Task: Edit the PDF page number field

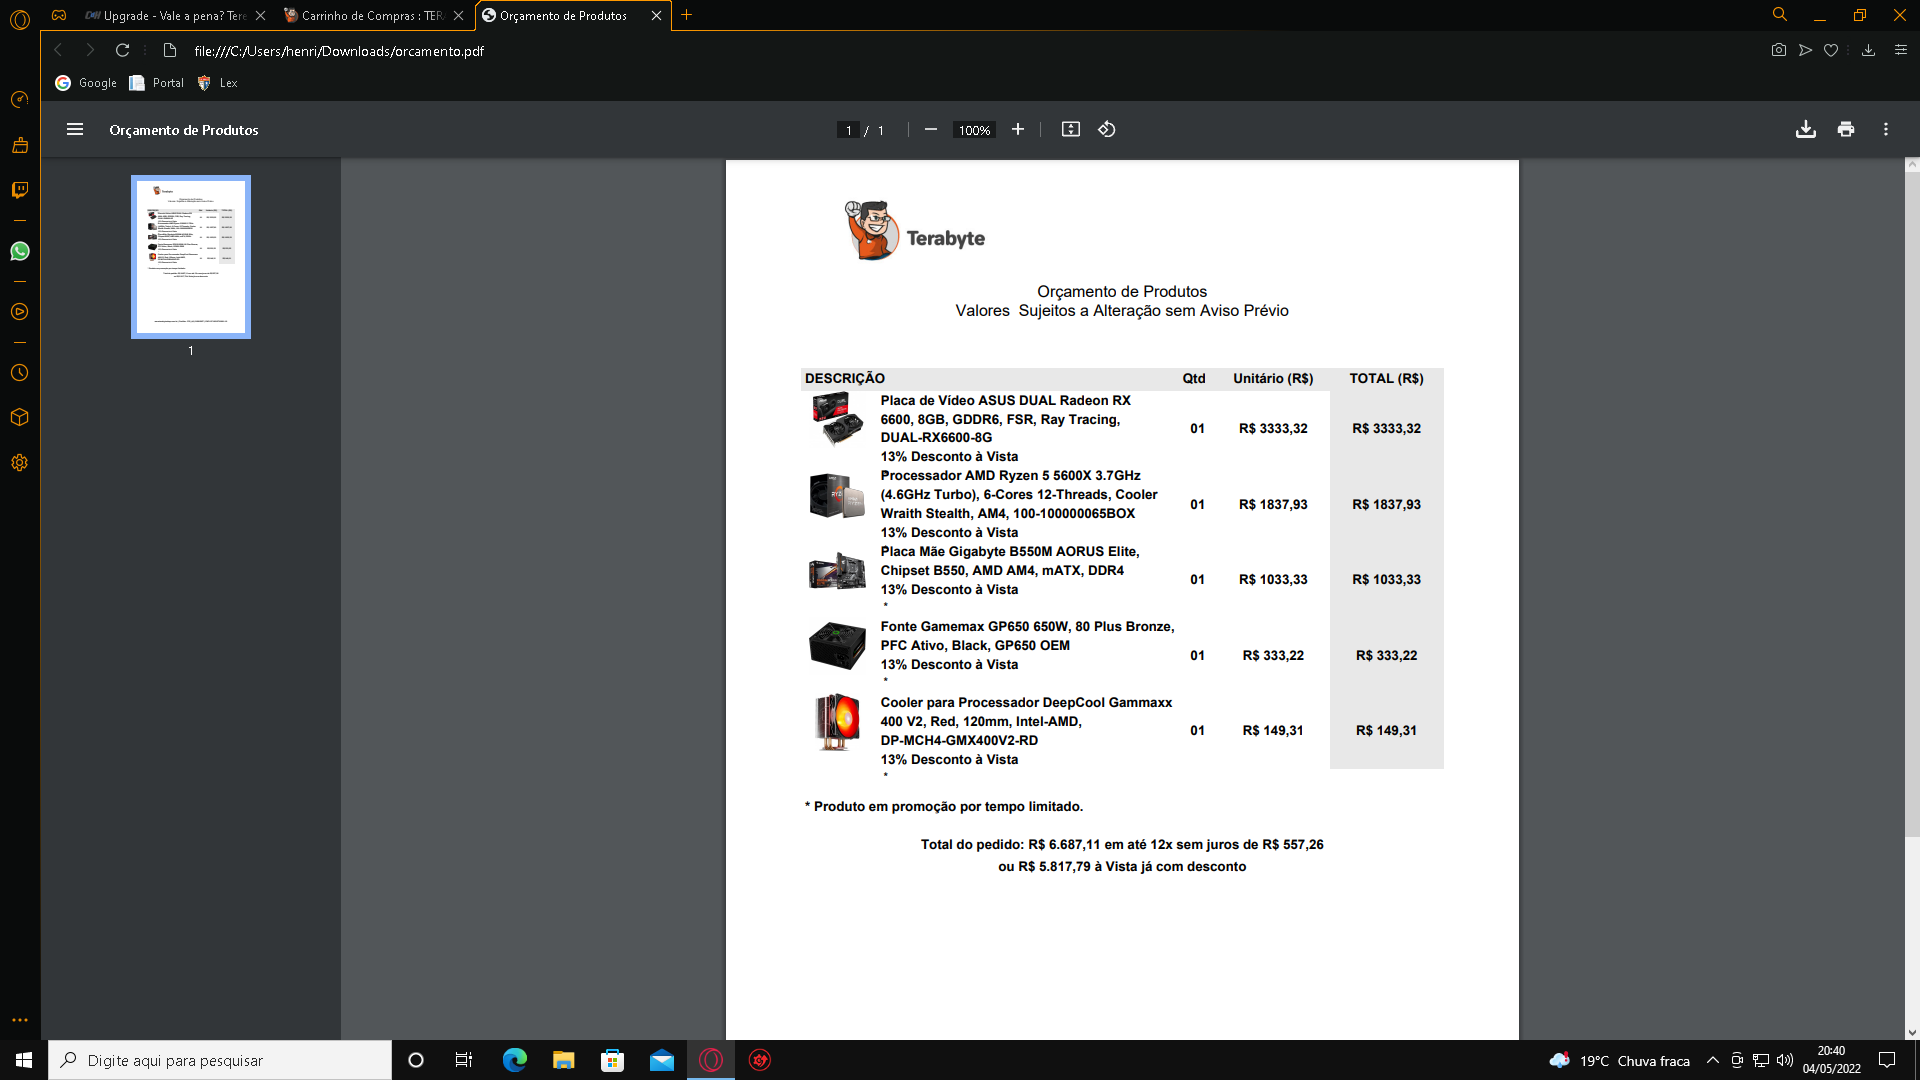Action: click(x=848, y=130)
